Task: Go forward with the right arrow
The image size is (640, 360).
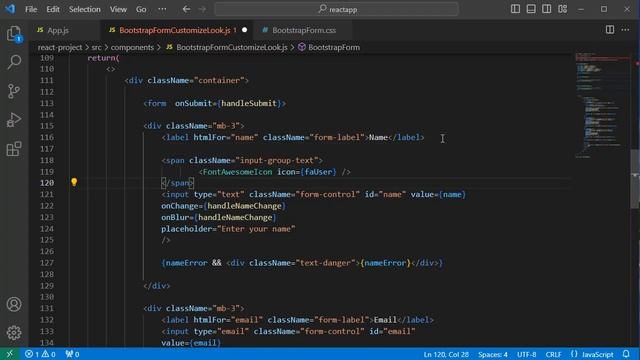Action: click(202, 9)
